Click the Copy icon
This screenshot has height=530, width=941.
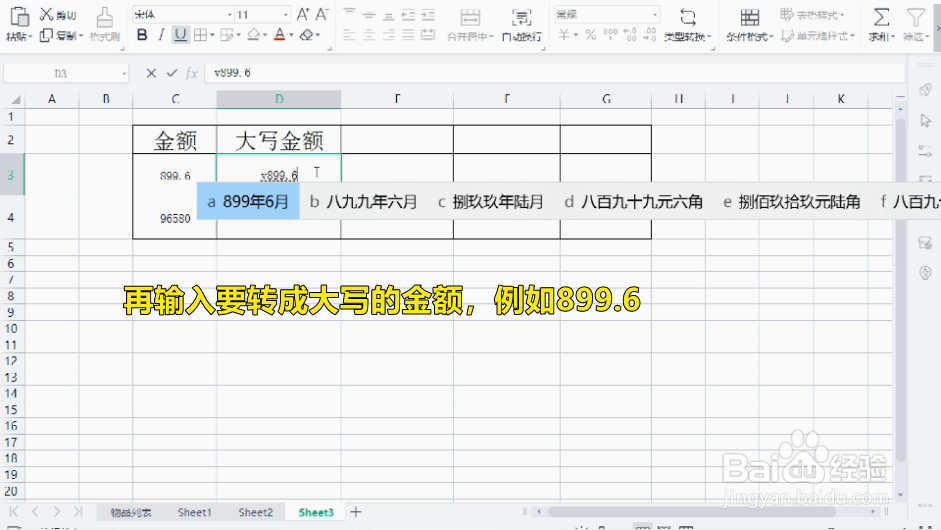coord(46,36)
